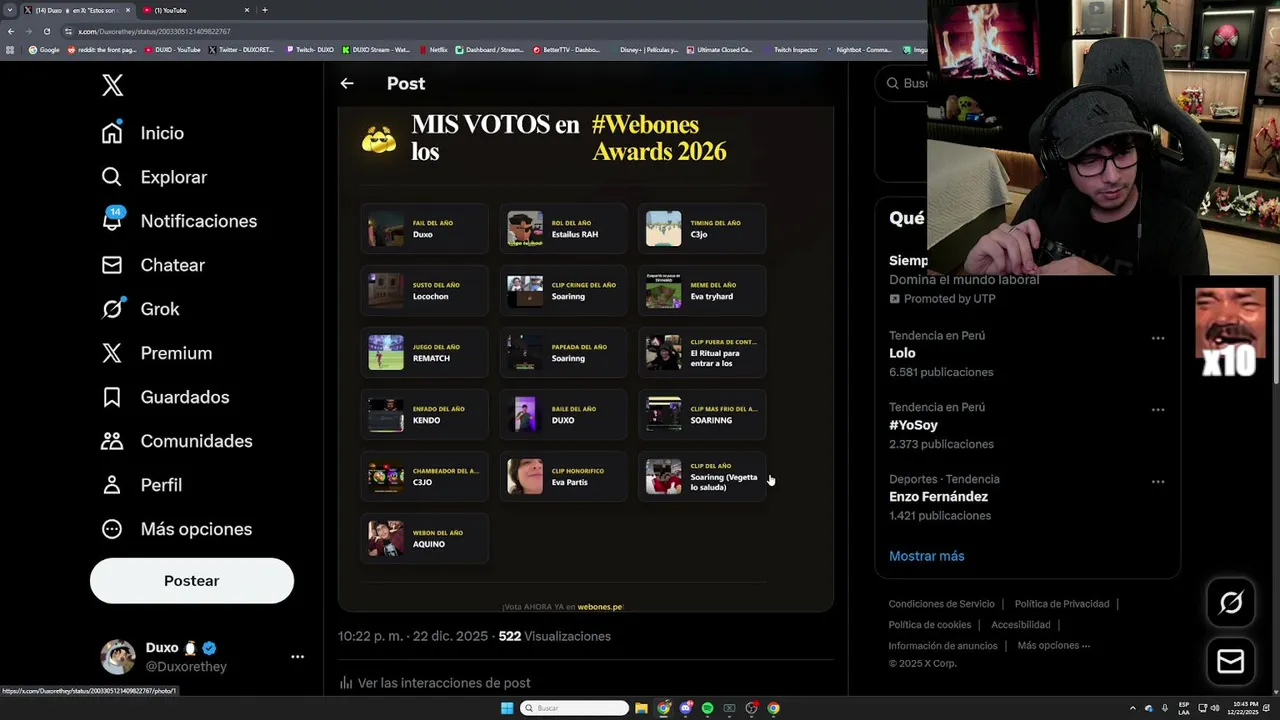Click the address bar URL

(x=155, y=31)
